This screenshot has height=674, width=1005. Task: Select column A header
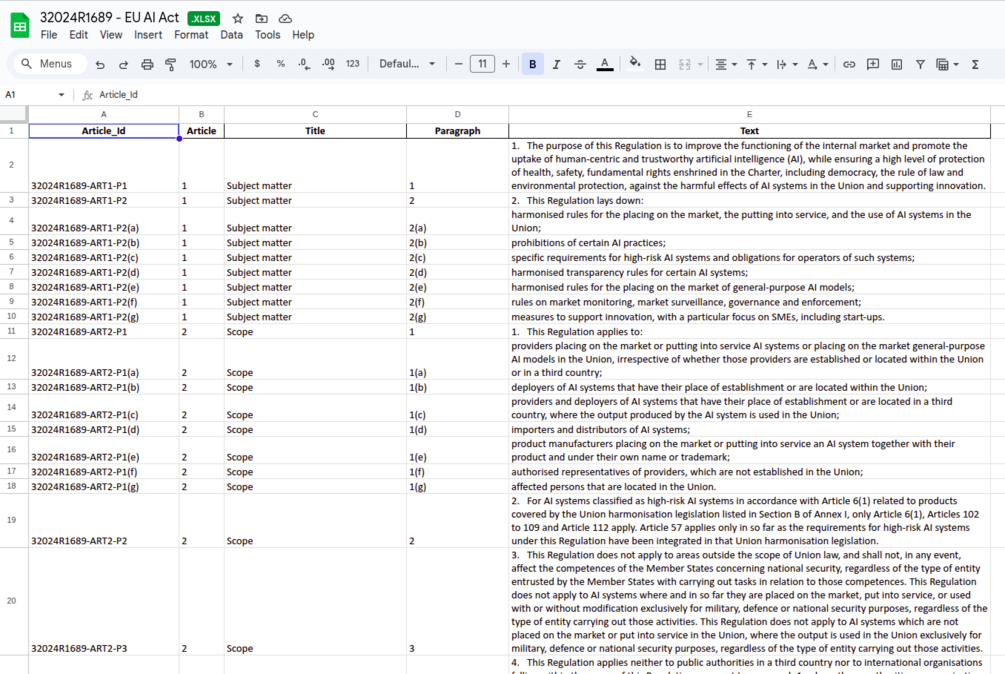tap(104, 114)
